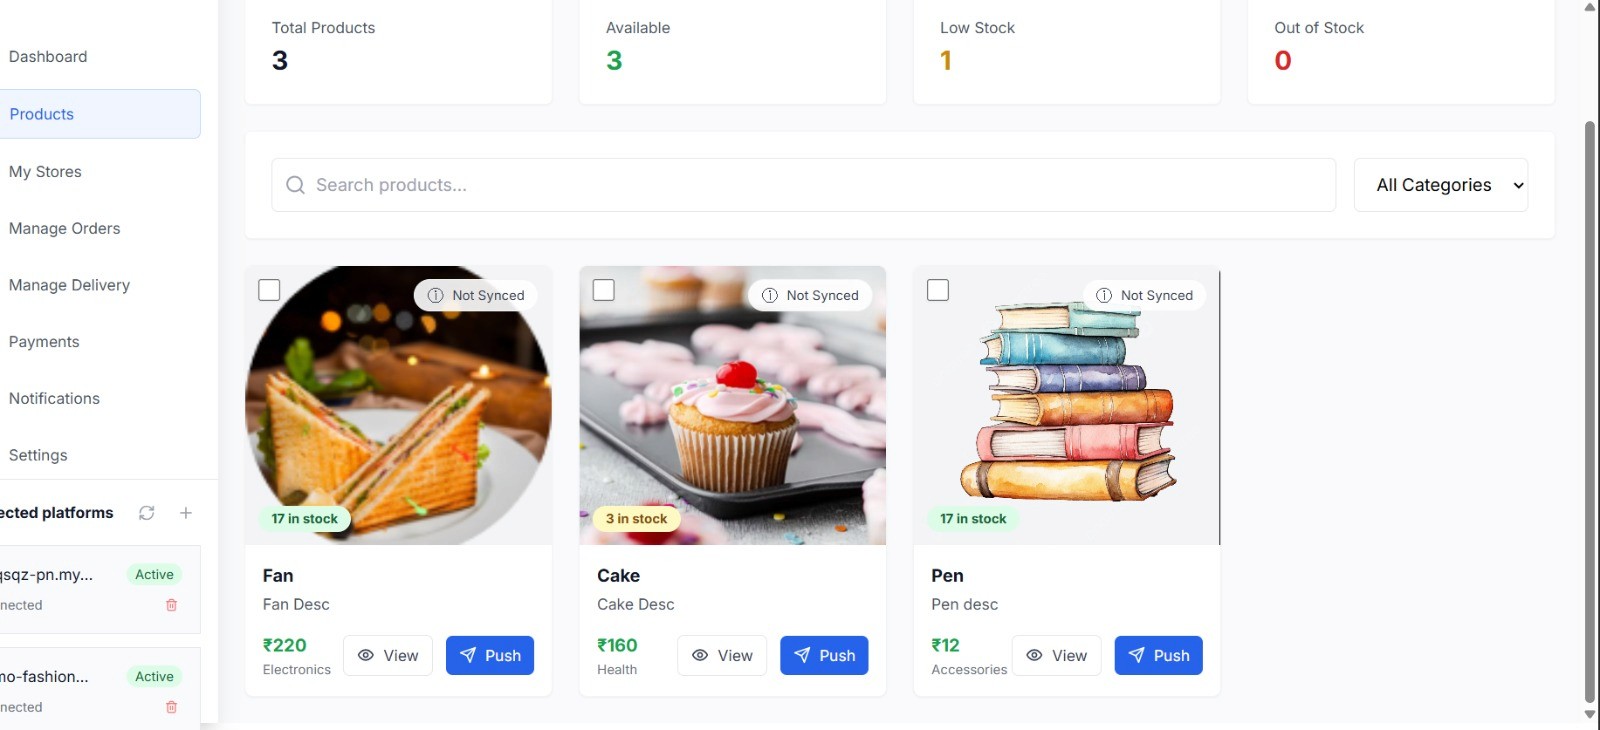Add a platform with the plus icon

[186, 513]
